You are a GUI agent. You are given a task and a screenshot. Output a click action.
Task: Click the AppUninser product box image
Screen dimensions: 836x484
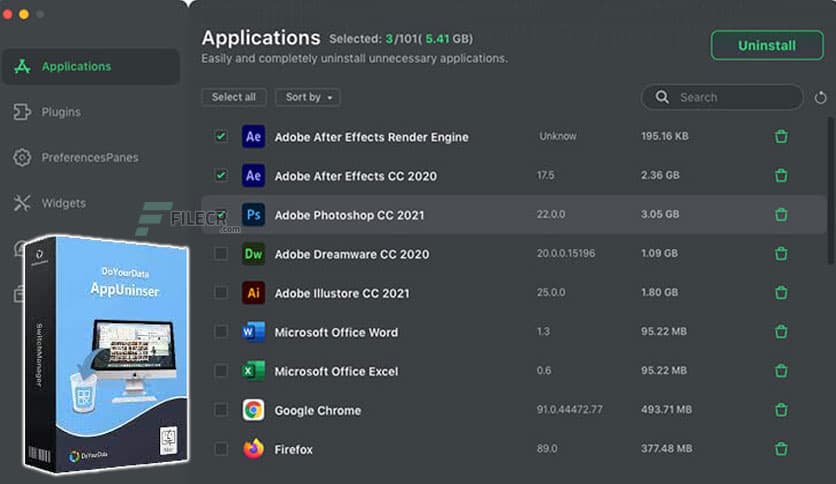pos(107,354)
